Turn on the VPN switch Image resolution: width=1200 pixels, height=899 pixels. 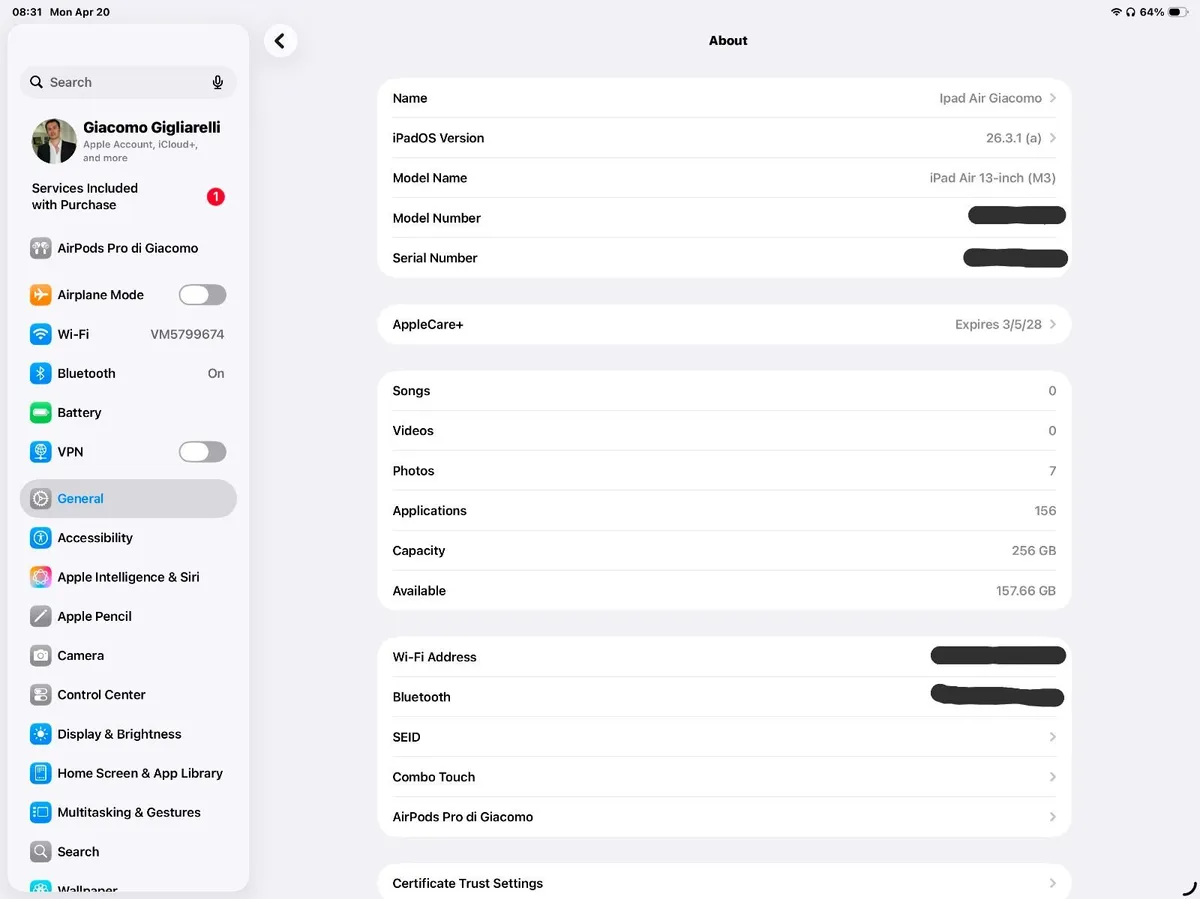[202, 451]
